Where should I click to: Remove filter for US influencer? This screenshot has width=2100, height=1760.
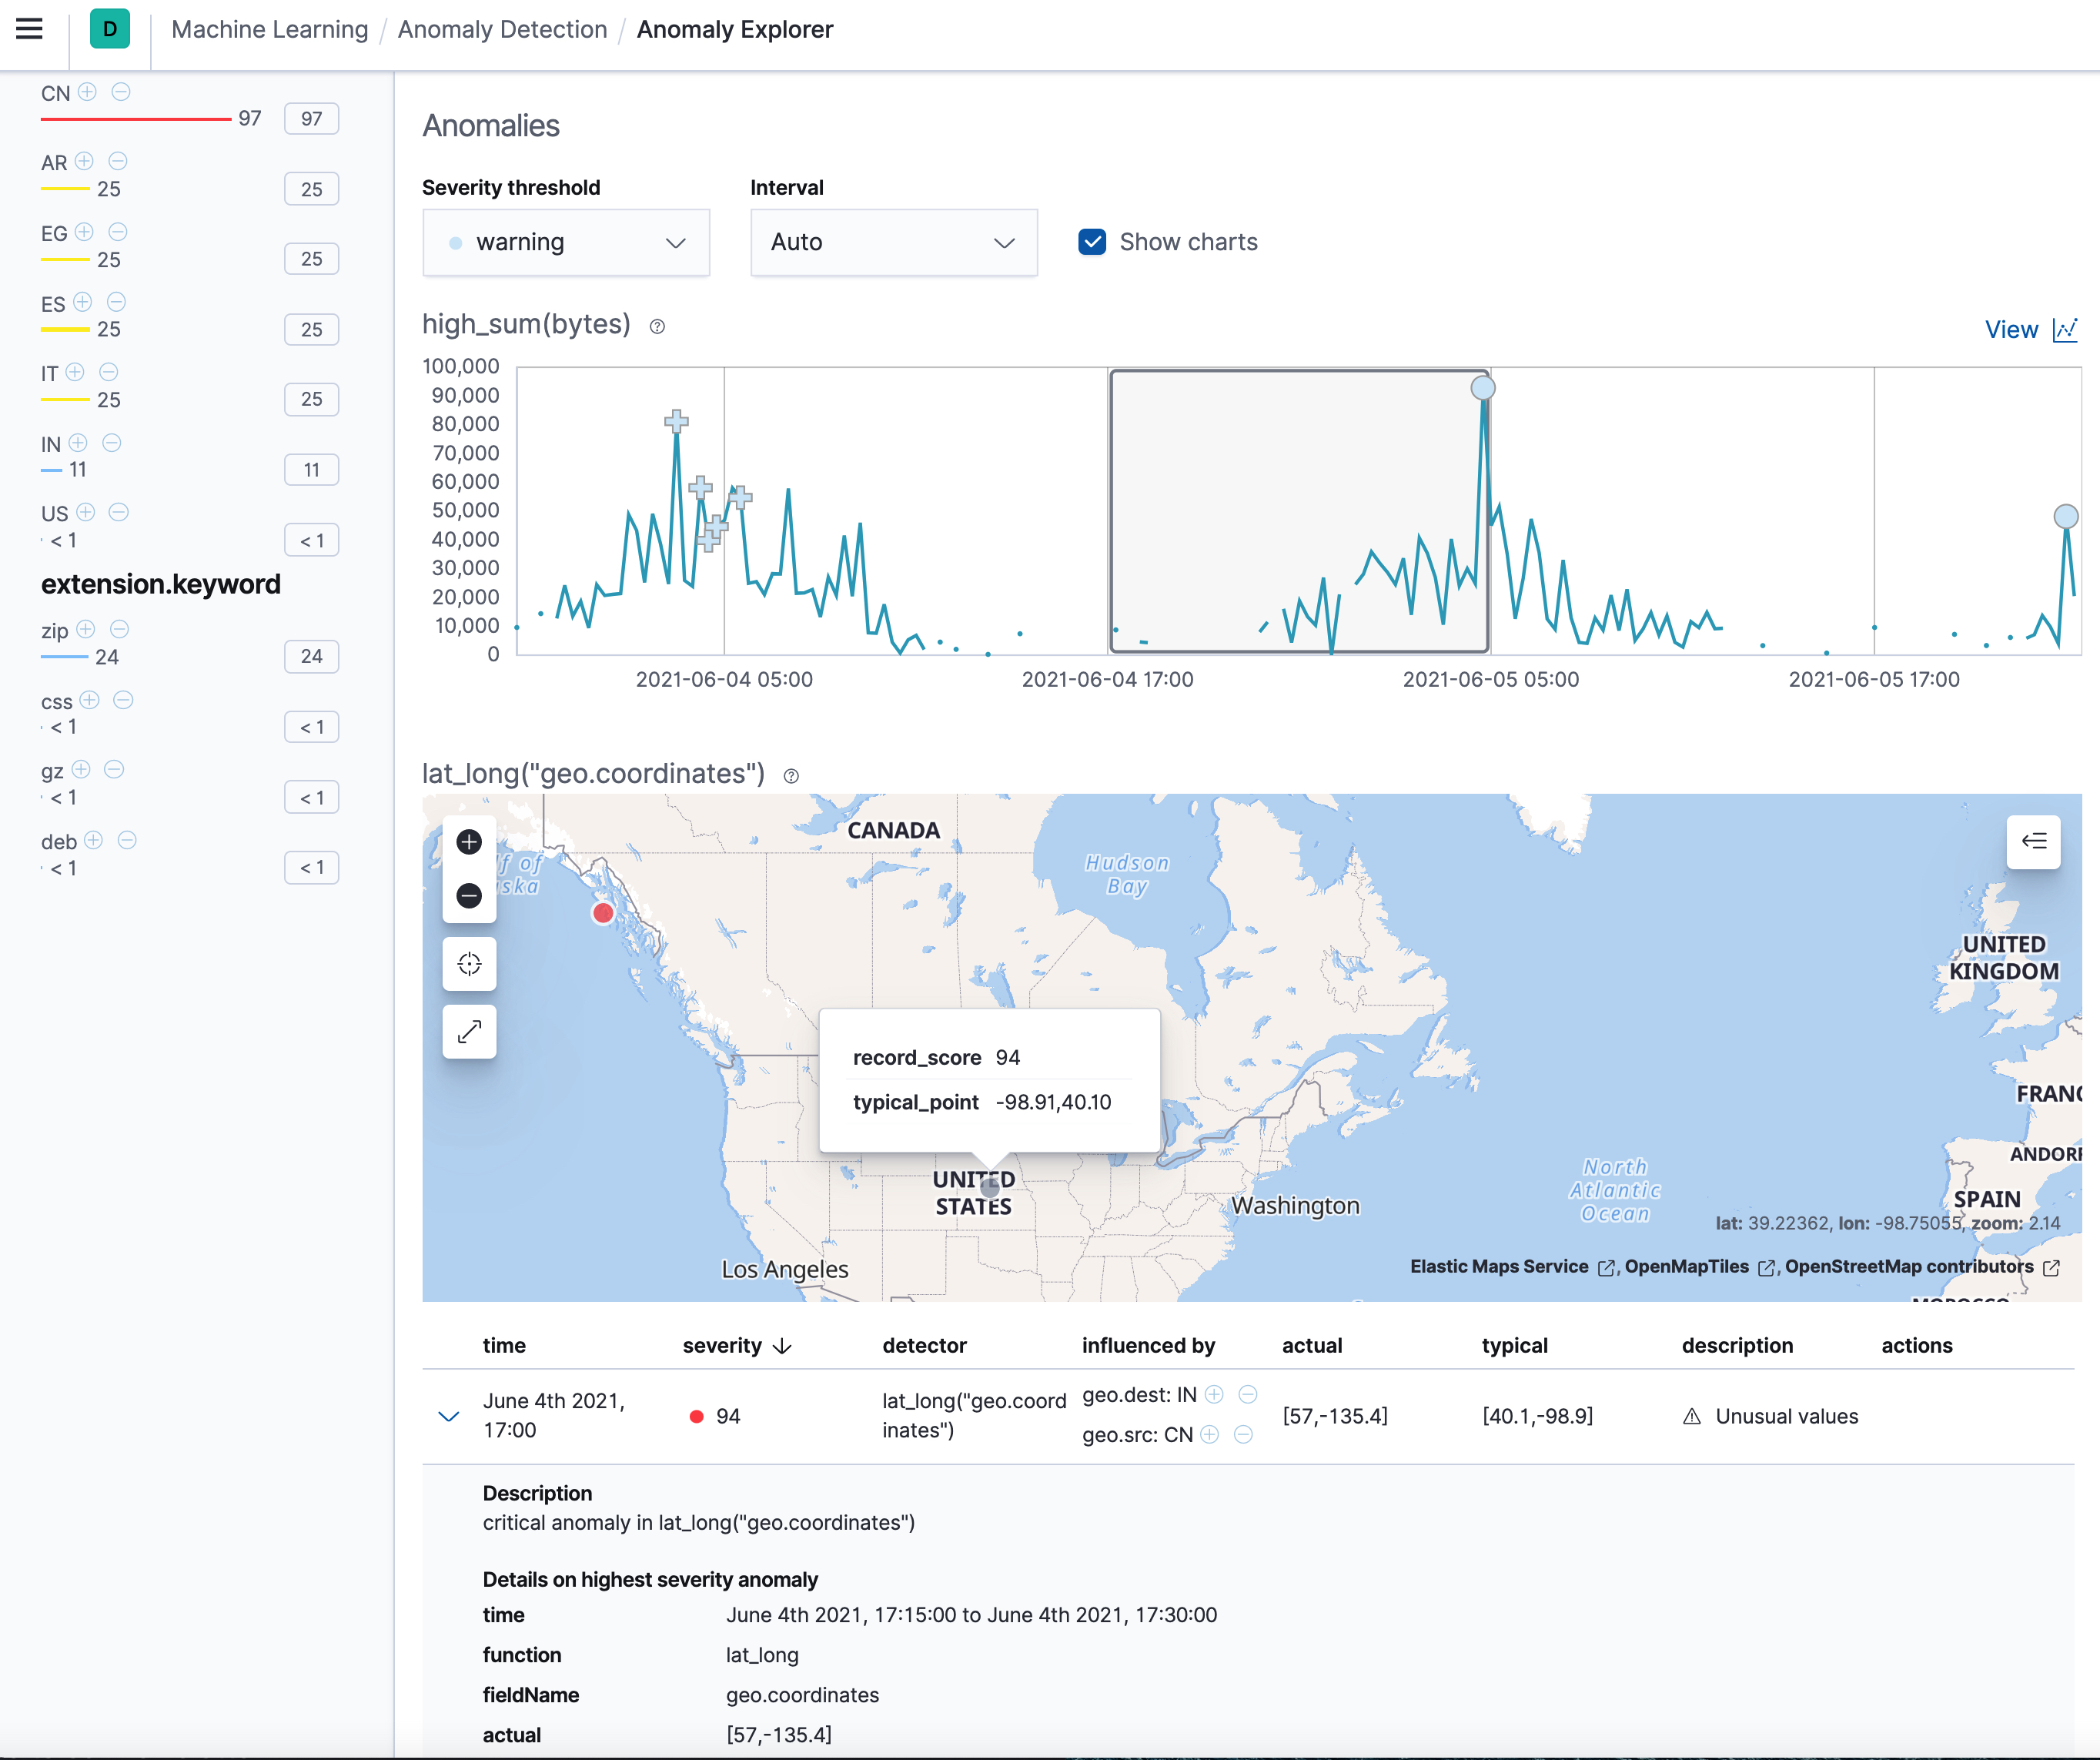coord(119,512)
